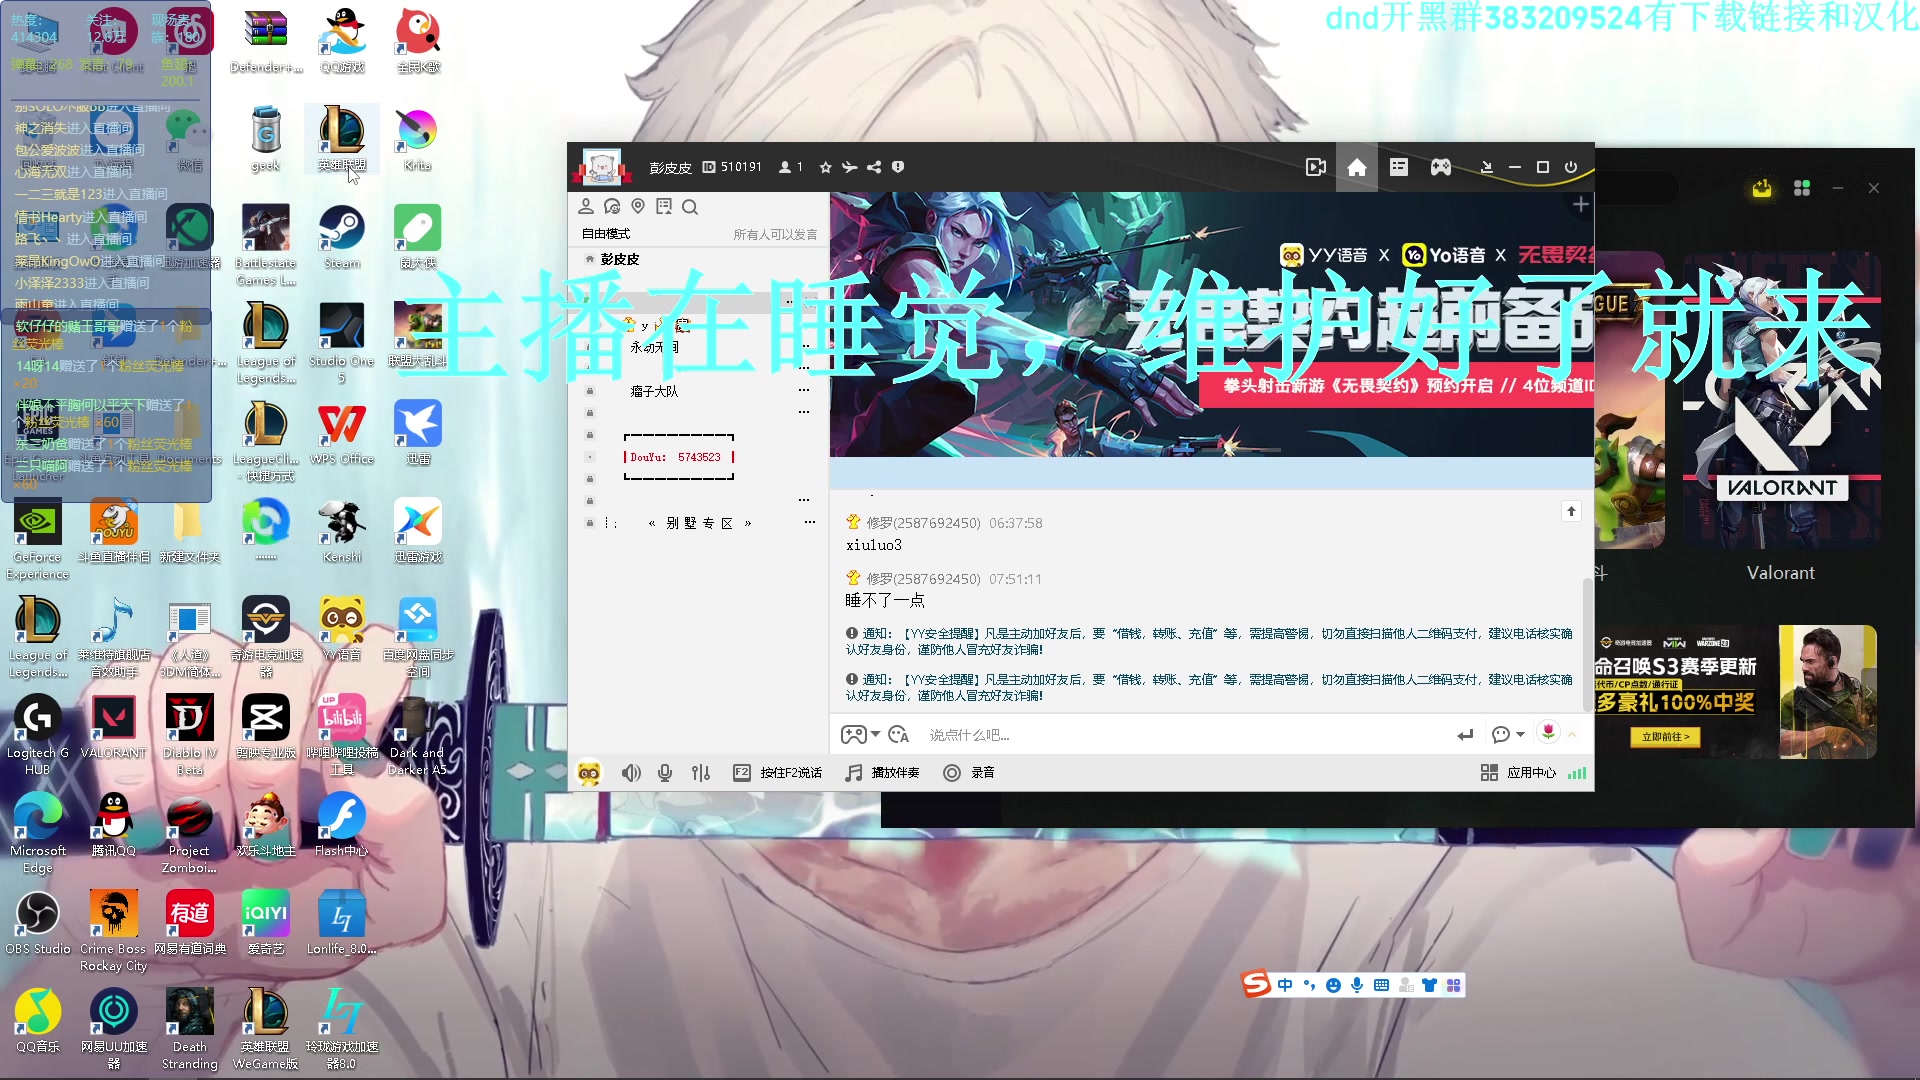The image size is (1920, 1080).
Task: Switch to the home tab in YY header
Action: 1357,167
